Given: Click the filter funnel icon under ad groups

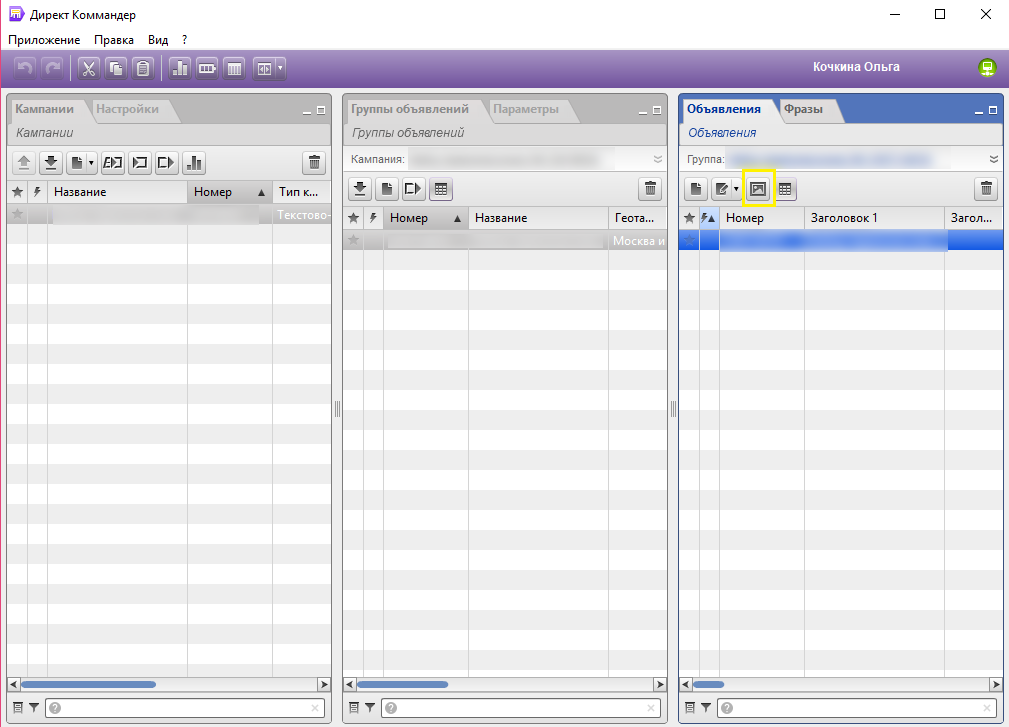Looking at the screenshot, I should (370, 708).
